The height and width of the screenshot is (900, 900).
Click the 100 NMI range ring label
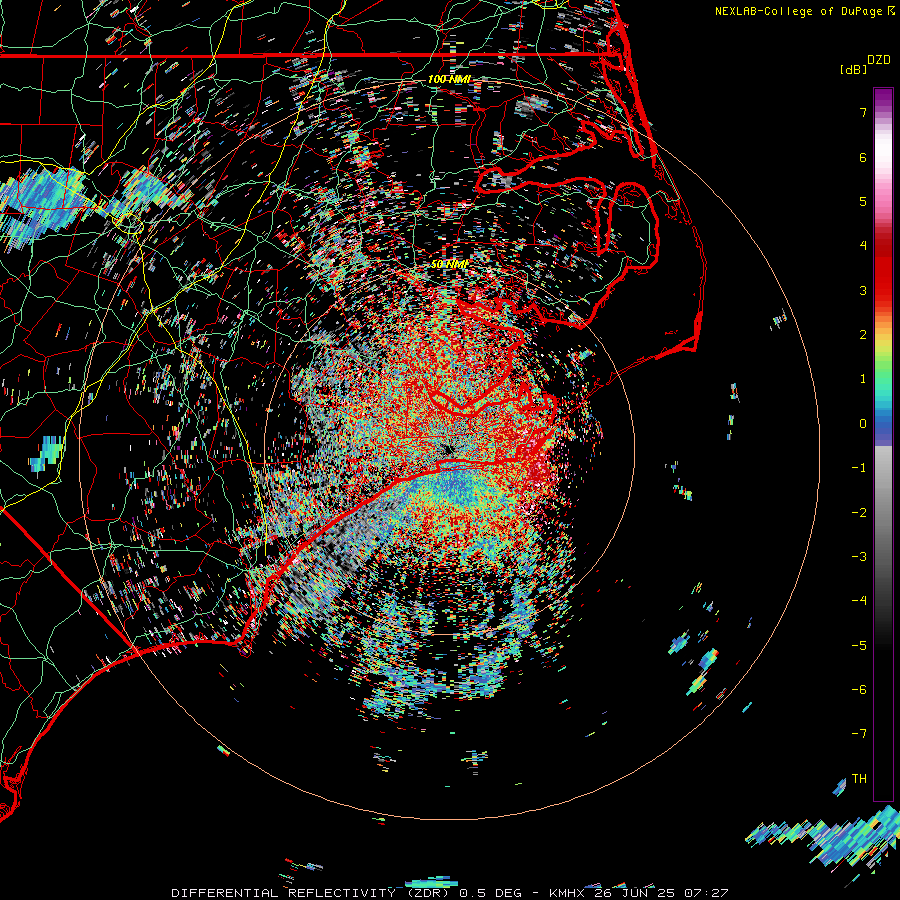[449, 79]
